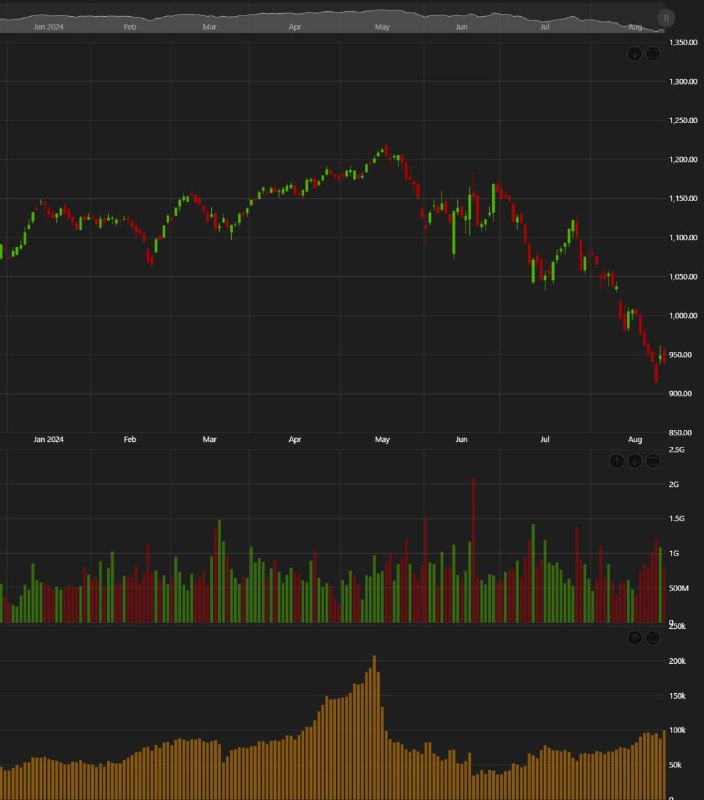This screenshot has width=704, height=800.
Task: Move the price chart pane down
Action: pyautogui.click(x=635, y=53)
